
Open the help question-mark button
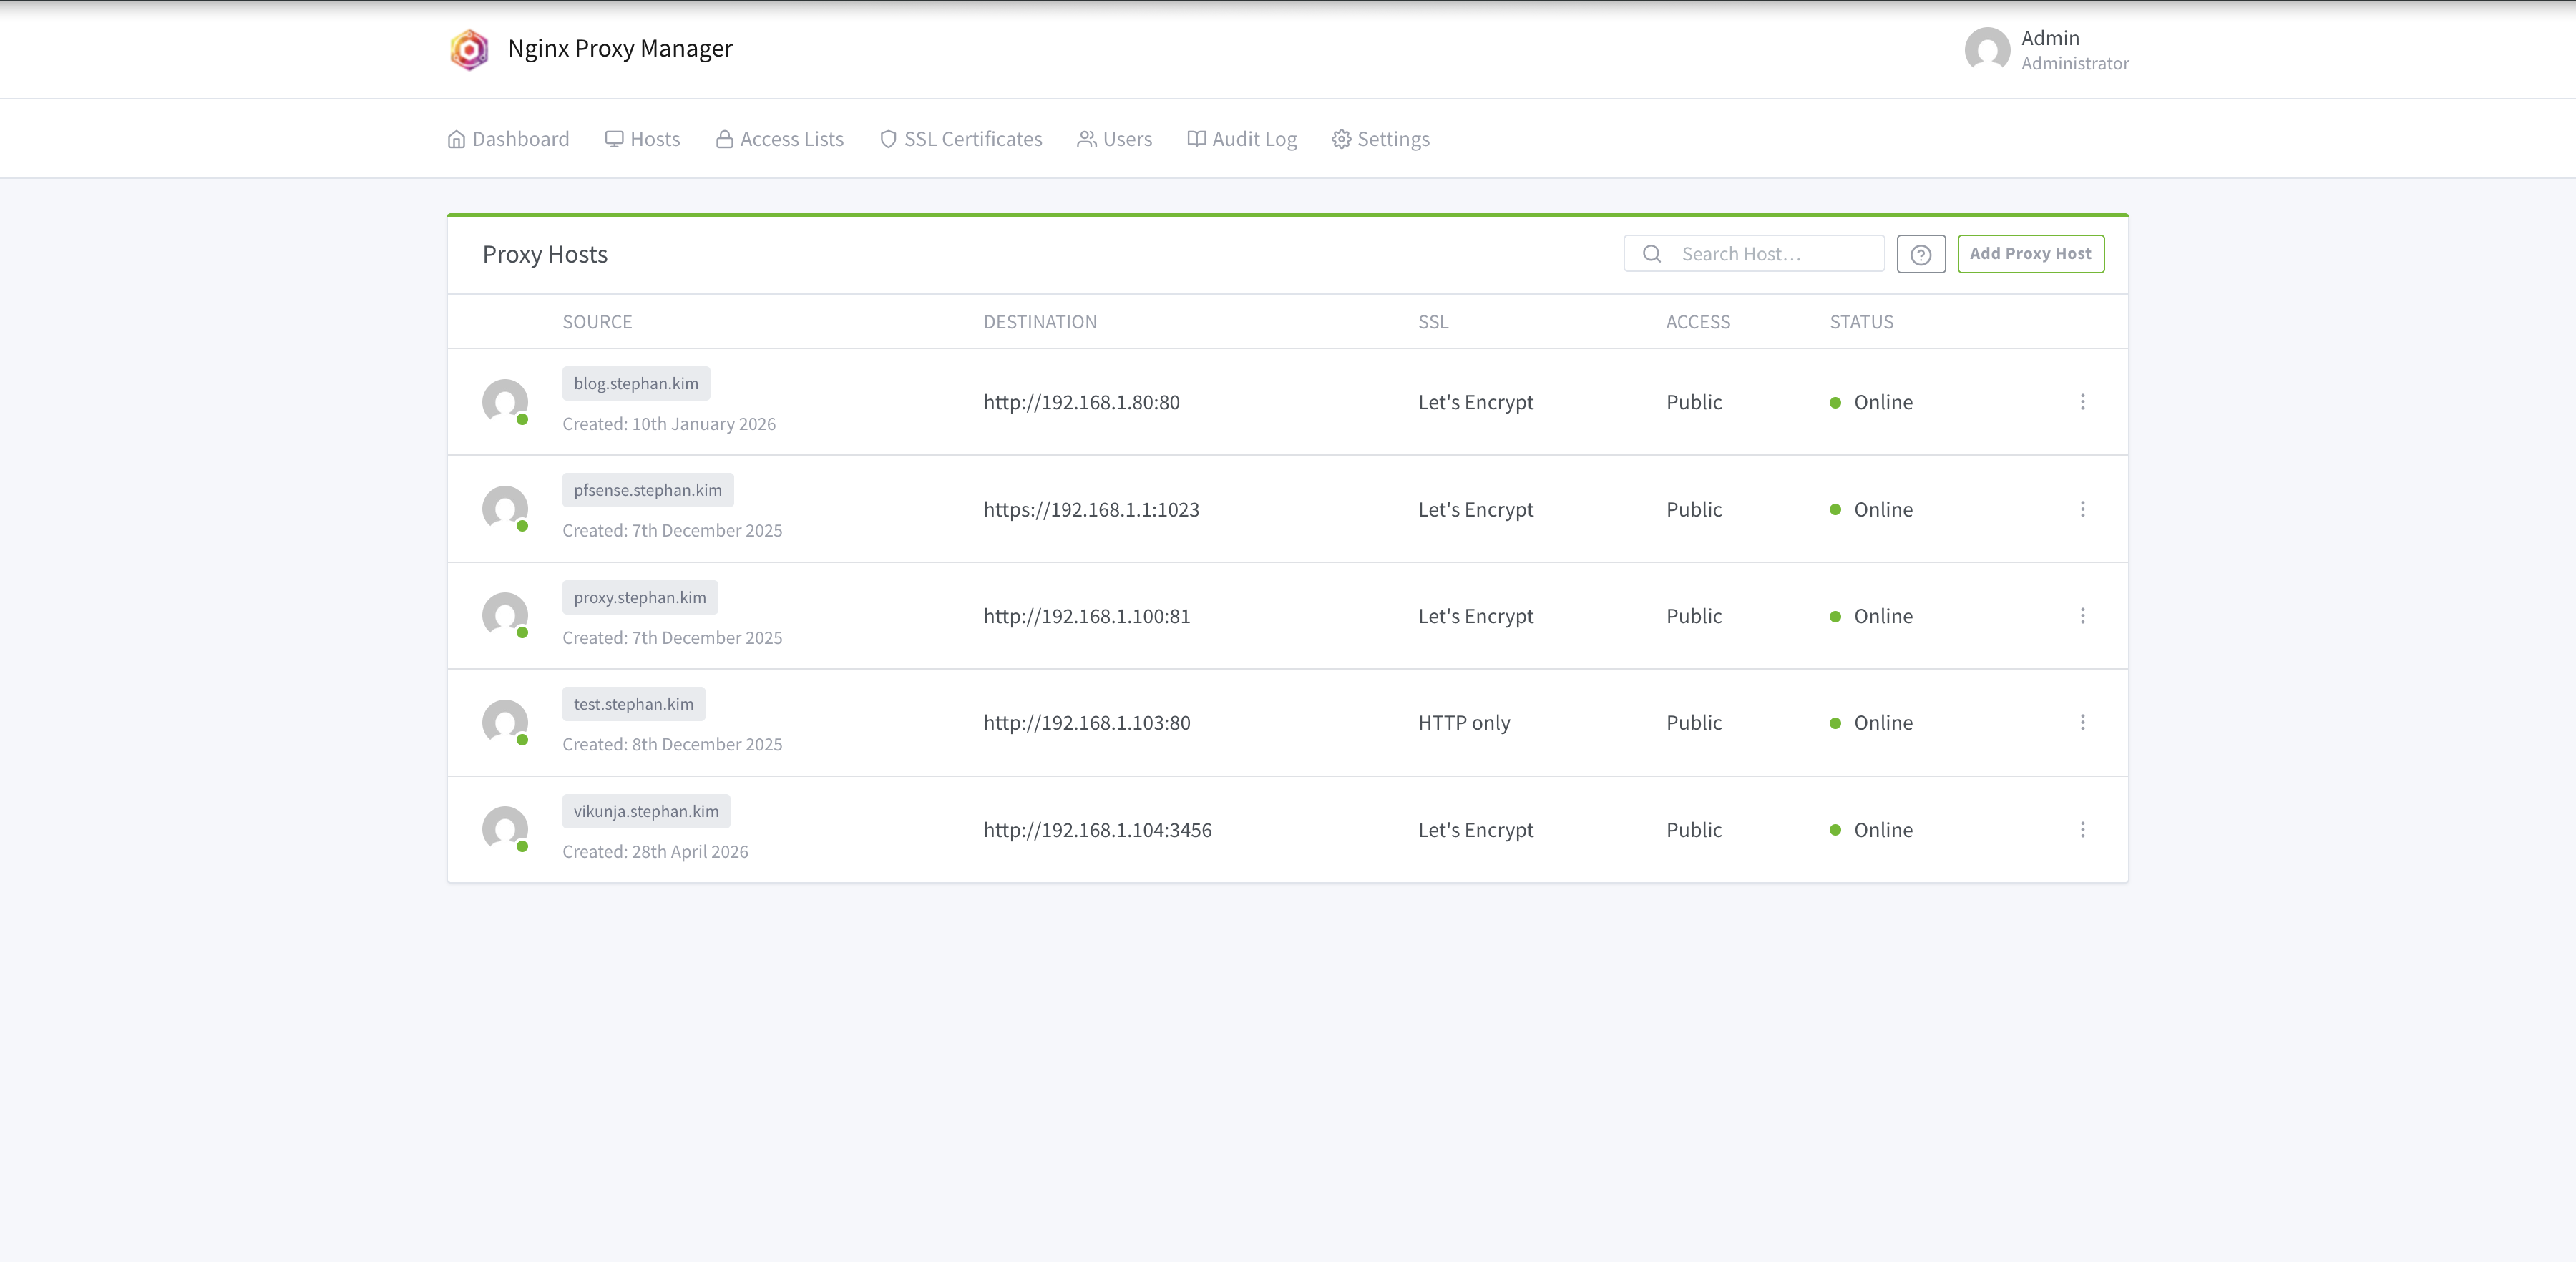tap(1920, 254)
